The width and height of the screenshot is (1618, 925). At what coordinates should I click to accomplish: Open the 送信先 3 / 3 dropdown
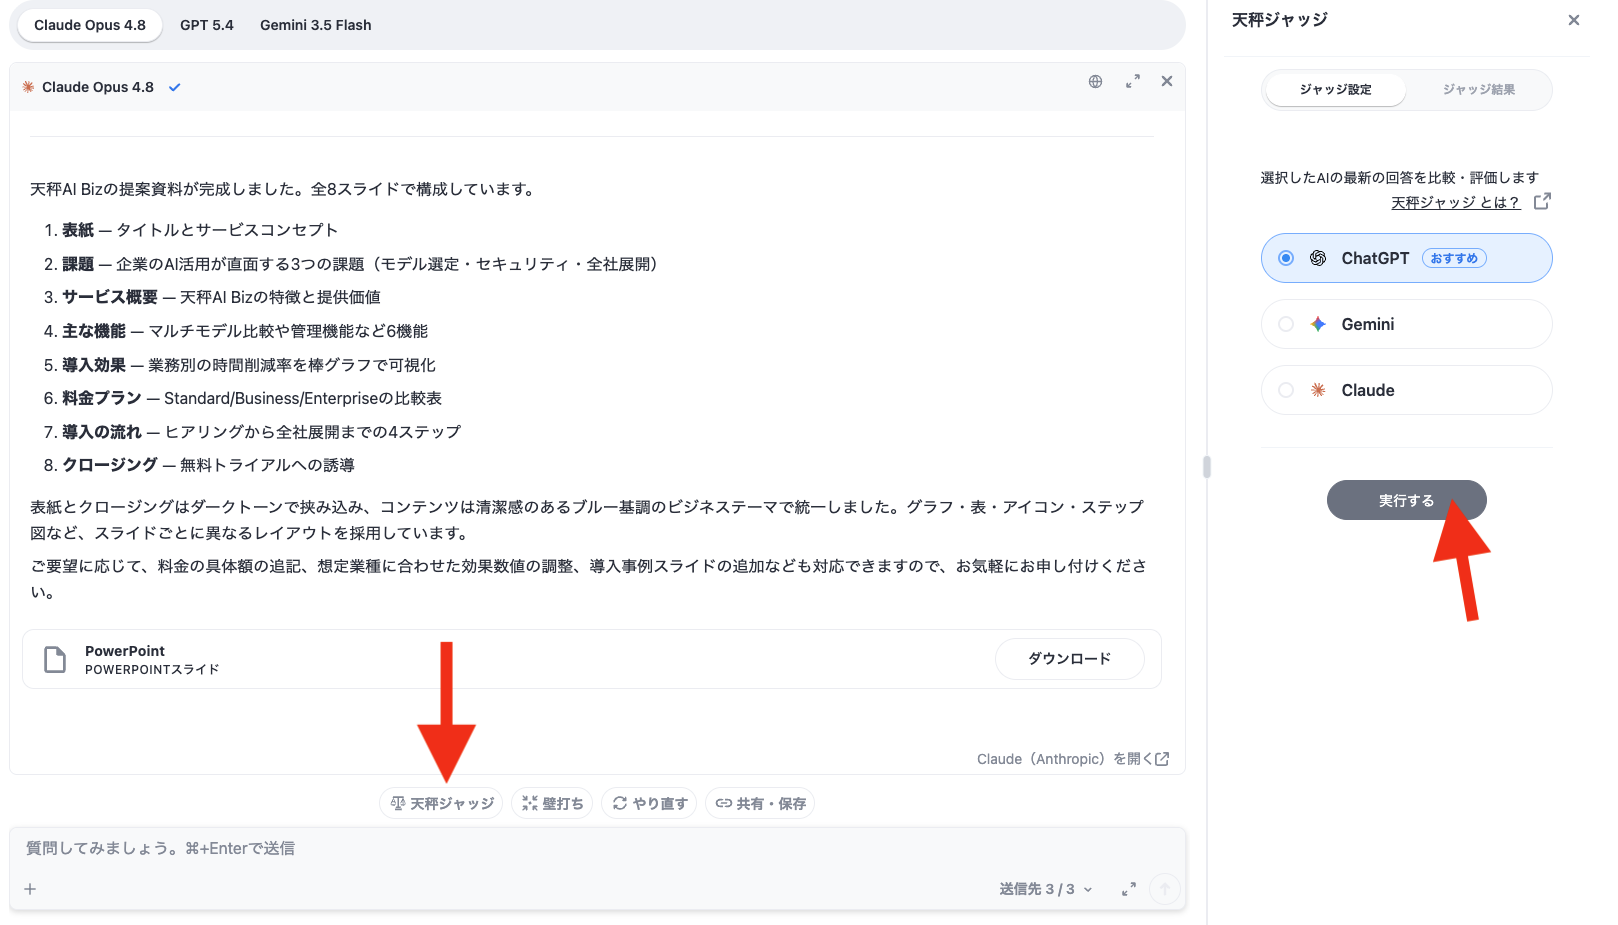click(x=1046, y=889)
